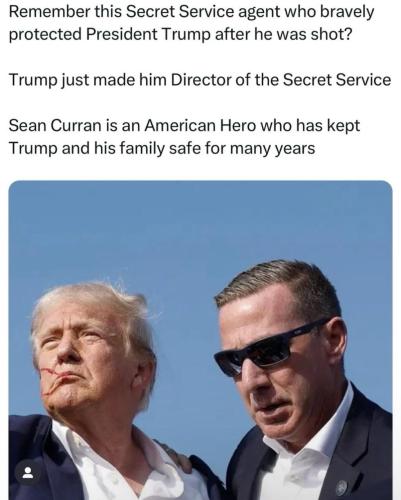Click the word "Director" in second paragraph

(201, 80)
